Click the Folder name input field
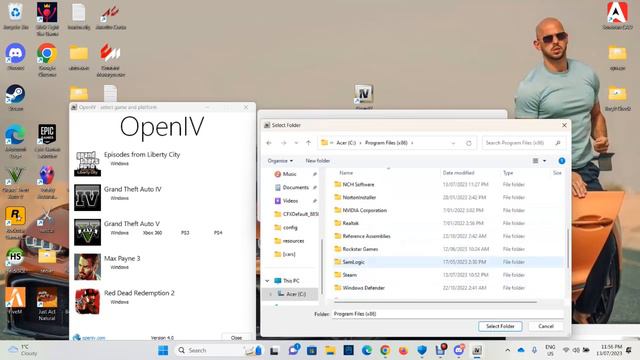The image size is (640, 360). [448, 314]
